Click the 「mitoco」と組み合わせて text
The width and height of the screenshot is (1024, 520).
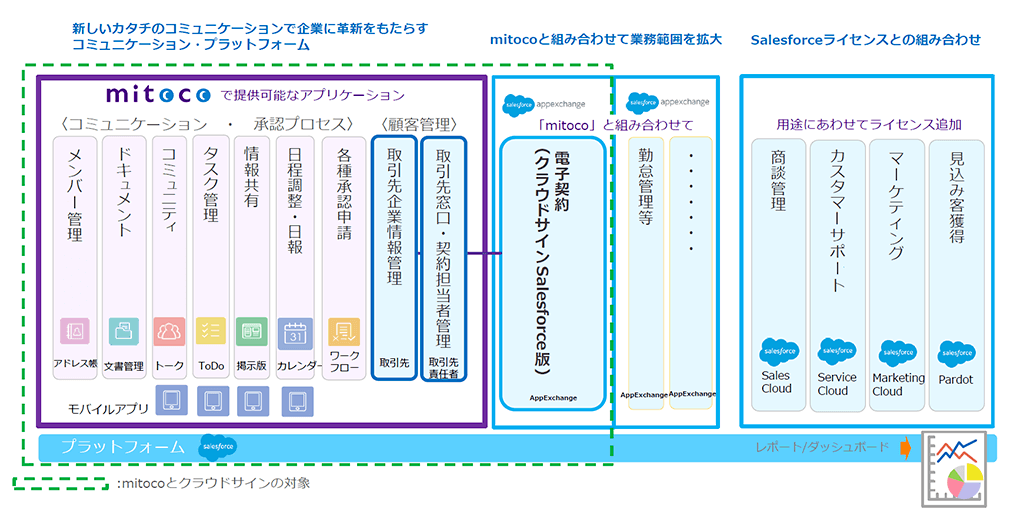coord(615,125)
